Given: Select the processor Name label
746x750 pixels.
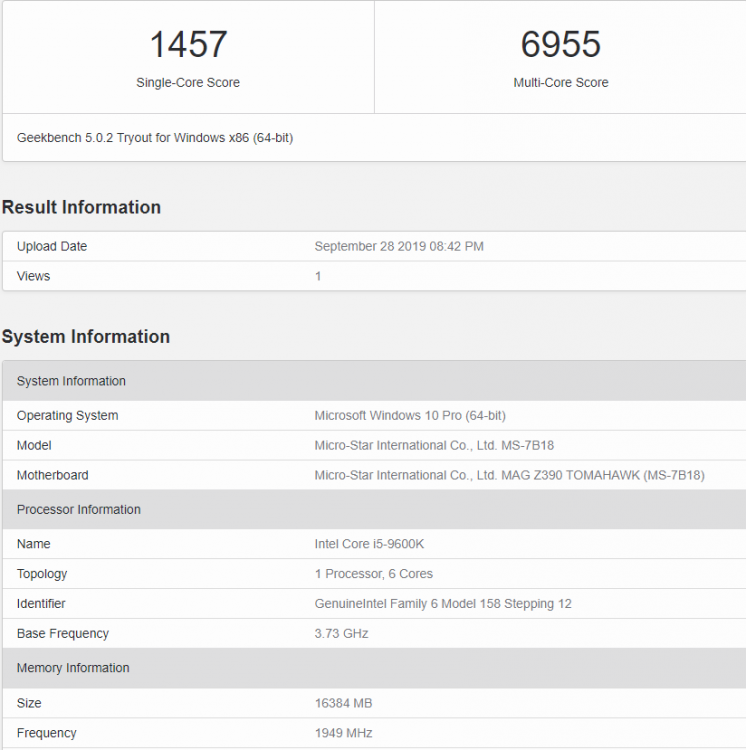Looking at the screenshot, I should tap(33, 544).
